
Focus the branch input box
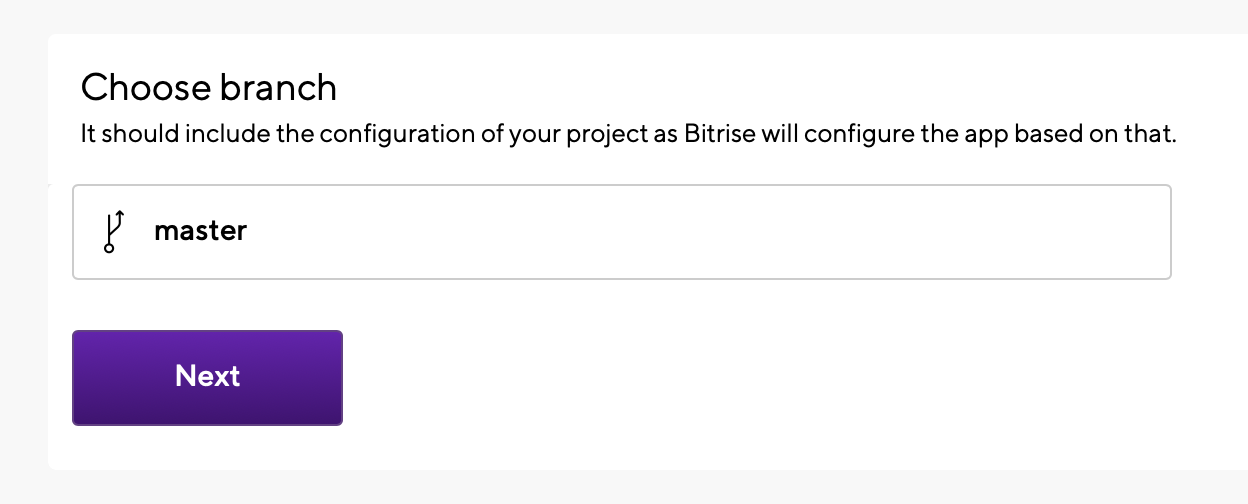621,232
